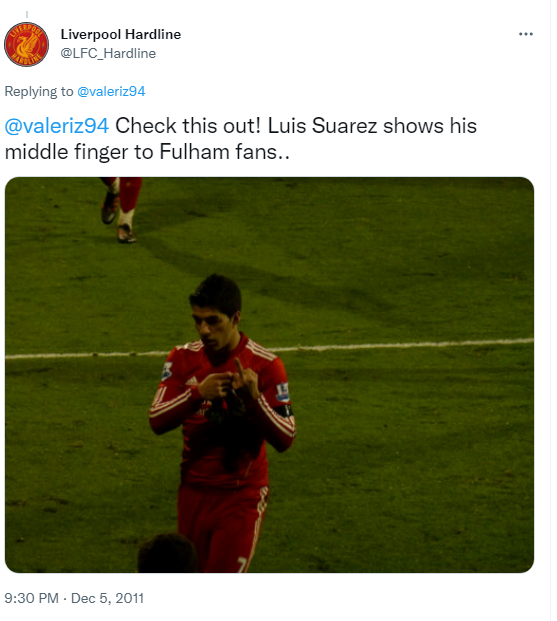Click the column border right of the tweet
557x621 pixels.
pyautogui.click(x=550, y=310)
